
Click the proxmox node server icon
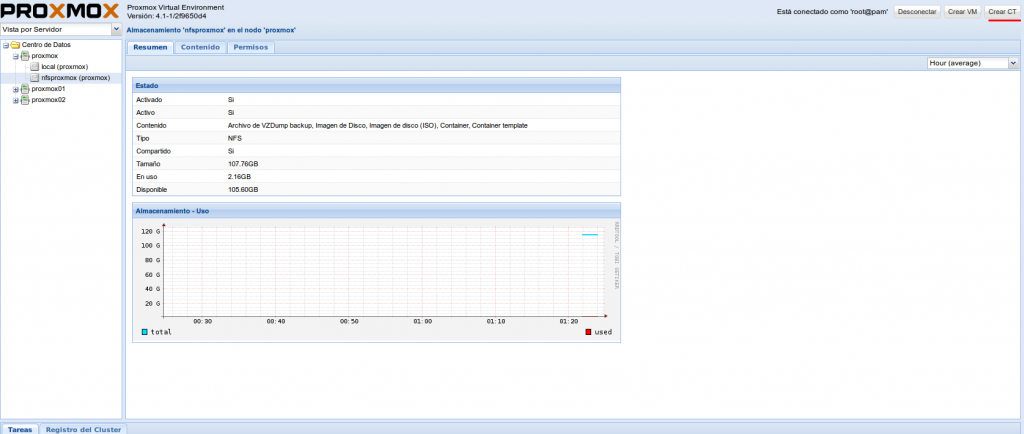pyautogui.click(x=25, y=56)
